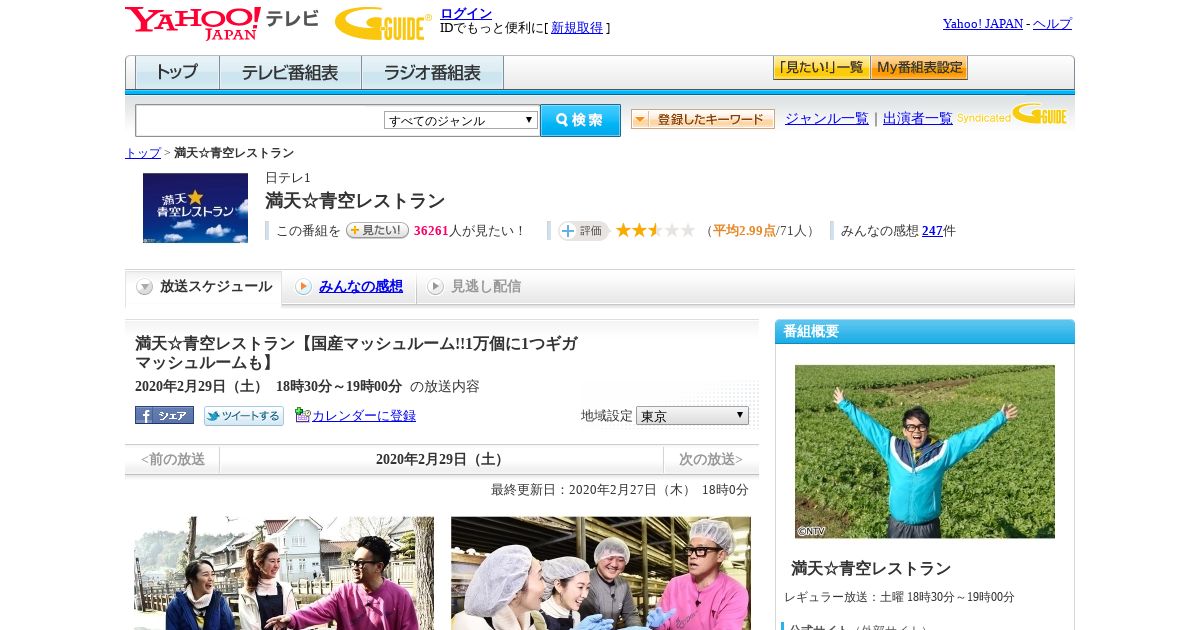The image size is (1200, 630).
Task: Click the calendar icon beside カレンダーに登録
Action: (x=302, y=415)
